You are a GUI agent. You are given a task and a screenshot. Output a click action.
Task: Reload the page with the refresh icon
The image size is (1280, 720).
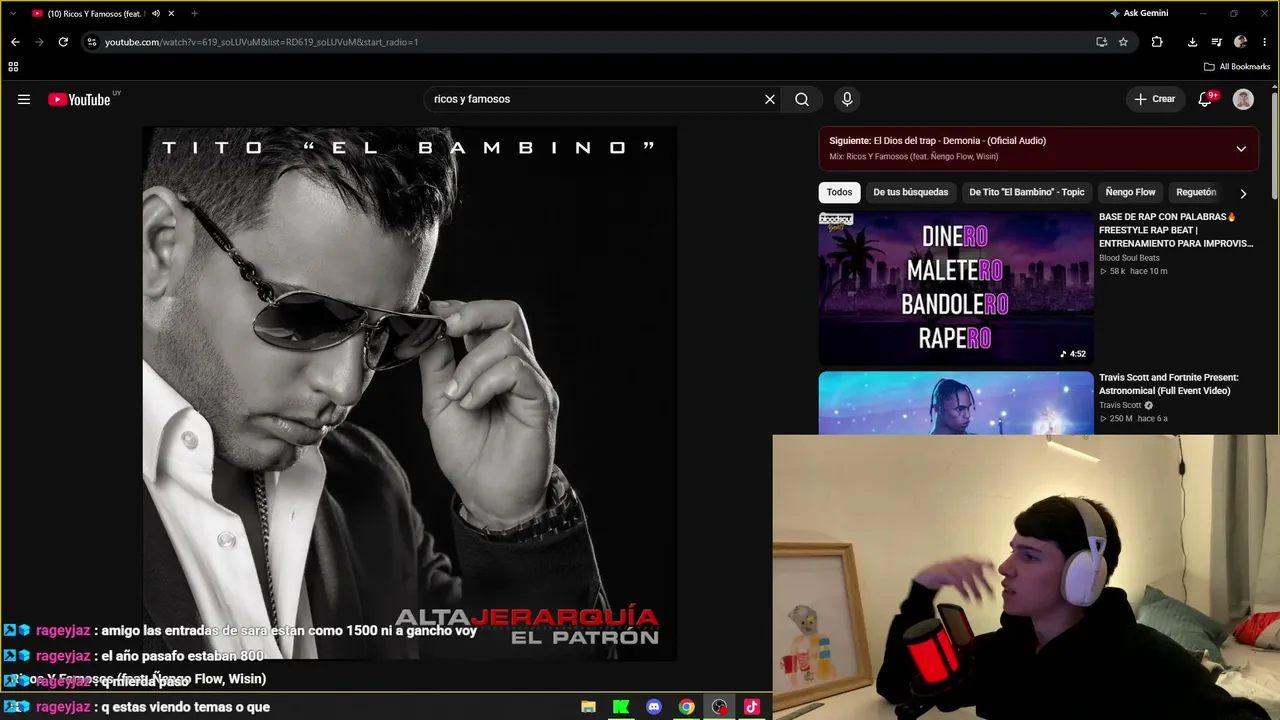click(x=63, y=42)
